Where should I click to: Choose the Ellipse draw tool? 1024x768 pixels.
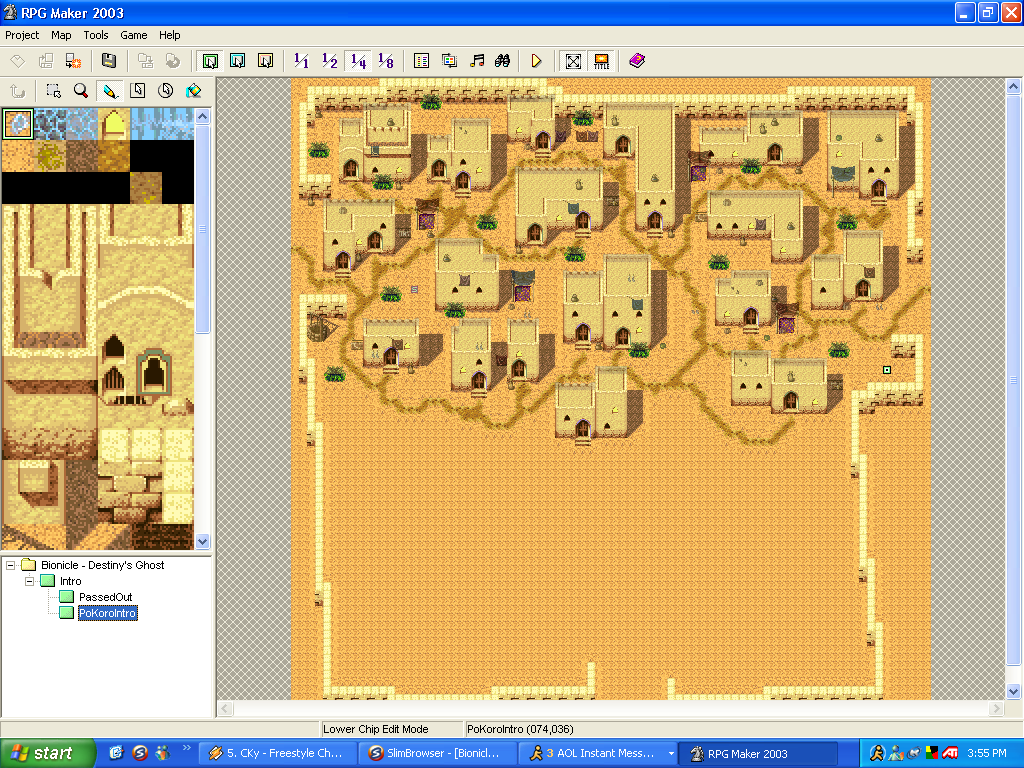[165, 91]
